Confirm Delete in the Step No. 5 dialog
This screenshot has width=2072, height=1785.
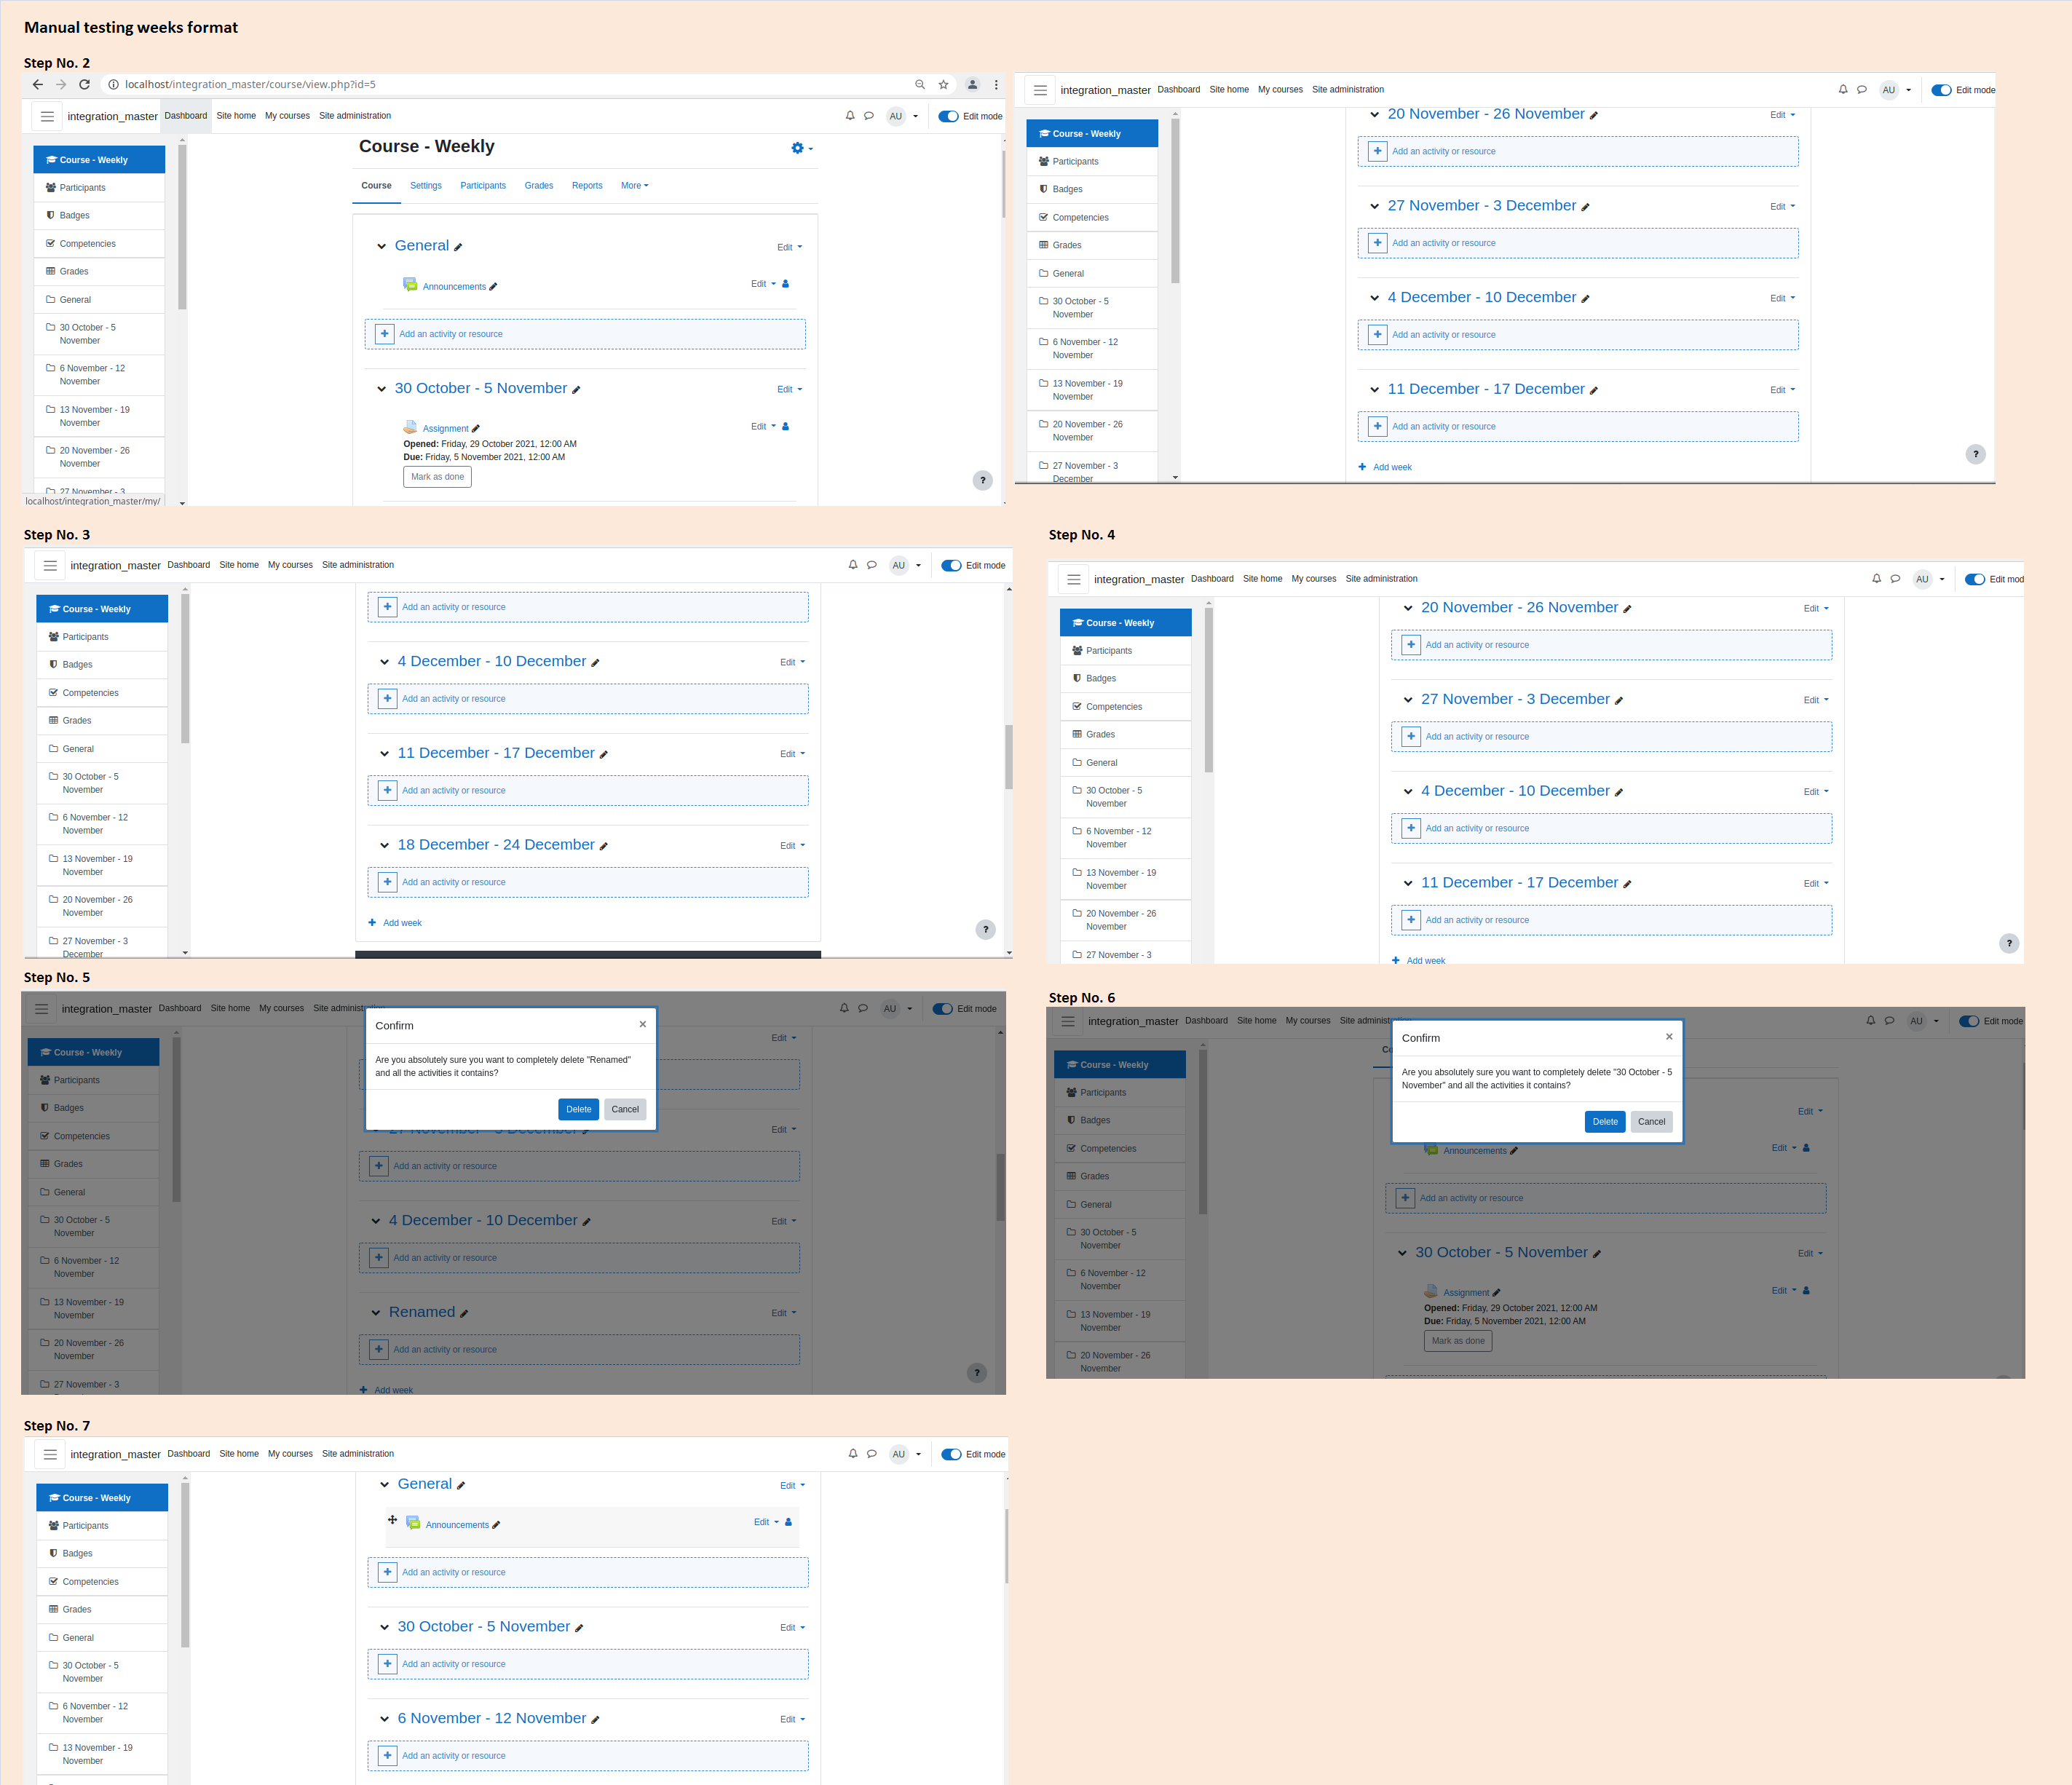578,1109
